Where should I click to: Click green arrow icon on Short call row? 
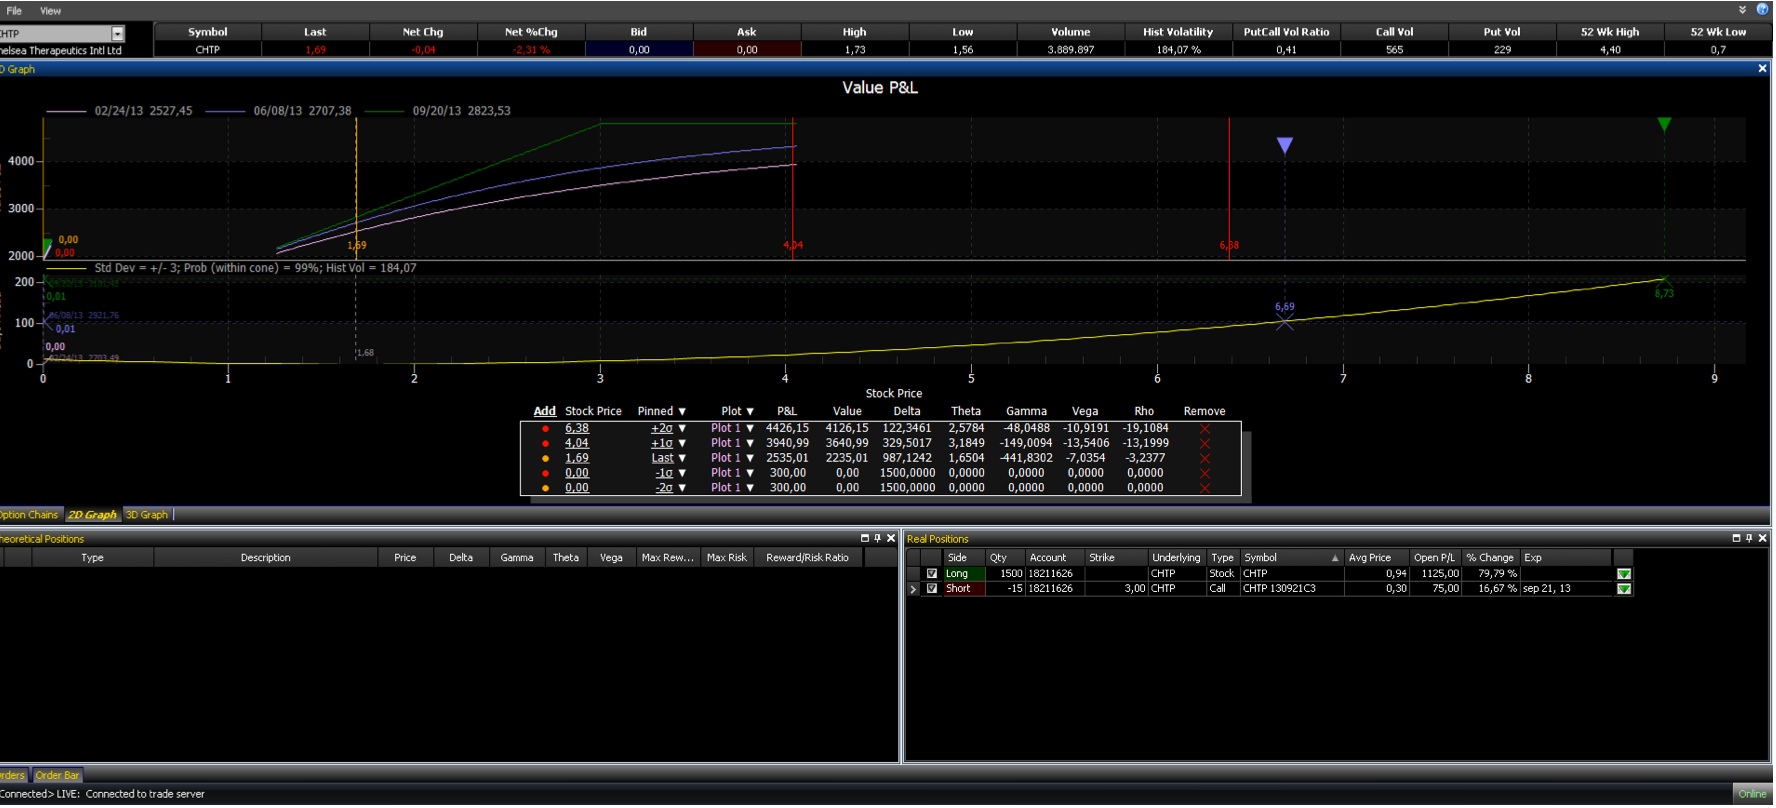[1624, 590]
